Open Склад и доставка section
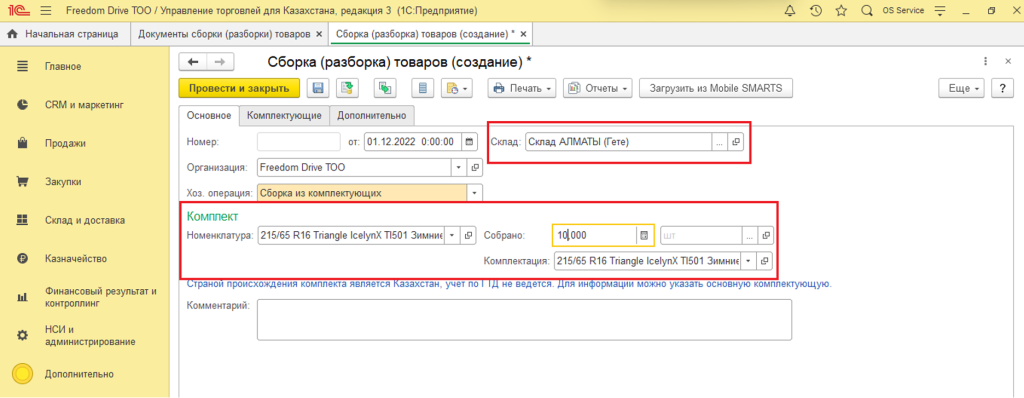1024x398 pixels. click(x=85, y=220)
